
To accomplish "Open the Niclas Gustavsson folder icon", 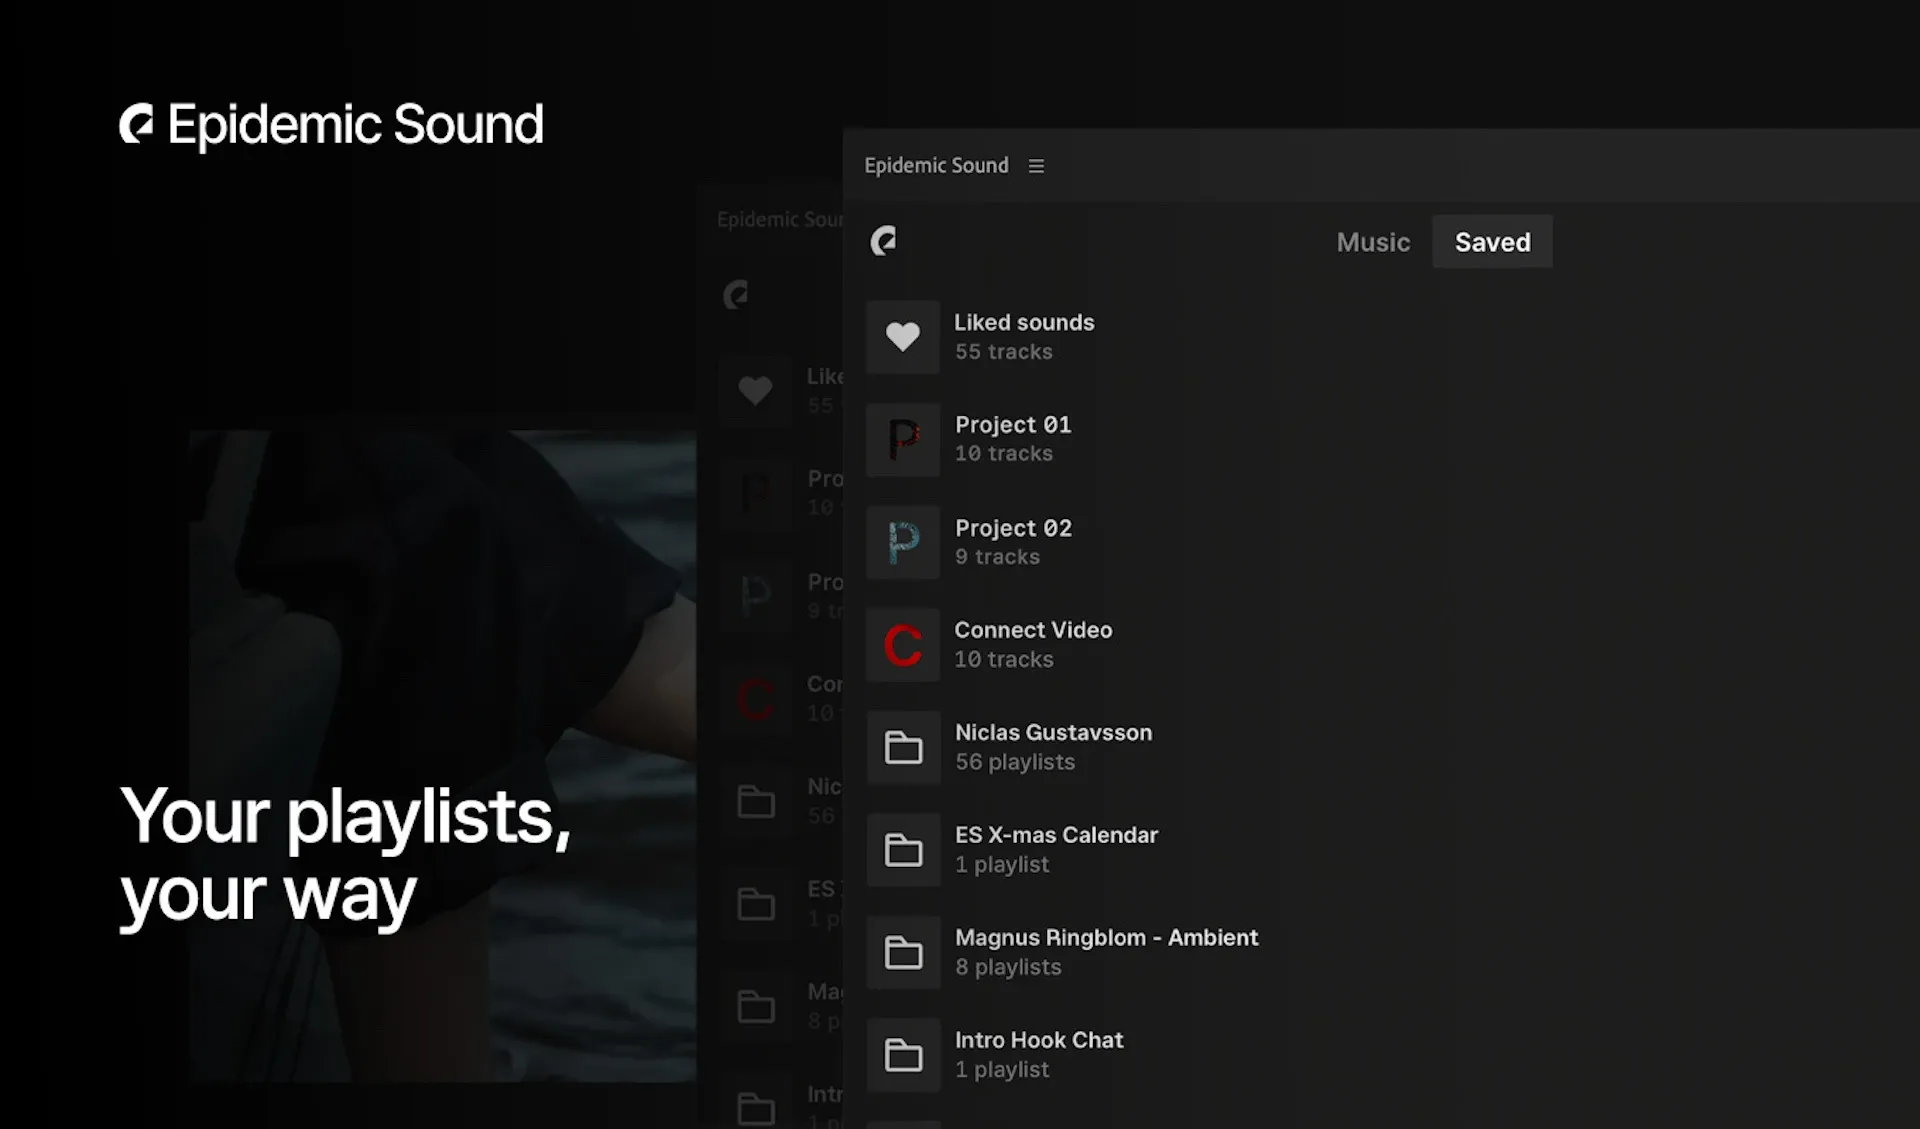I will pyautogui.click(x=902, y=747).
